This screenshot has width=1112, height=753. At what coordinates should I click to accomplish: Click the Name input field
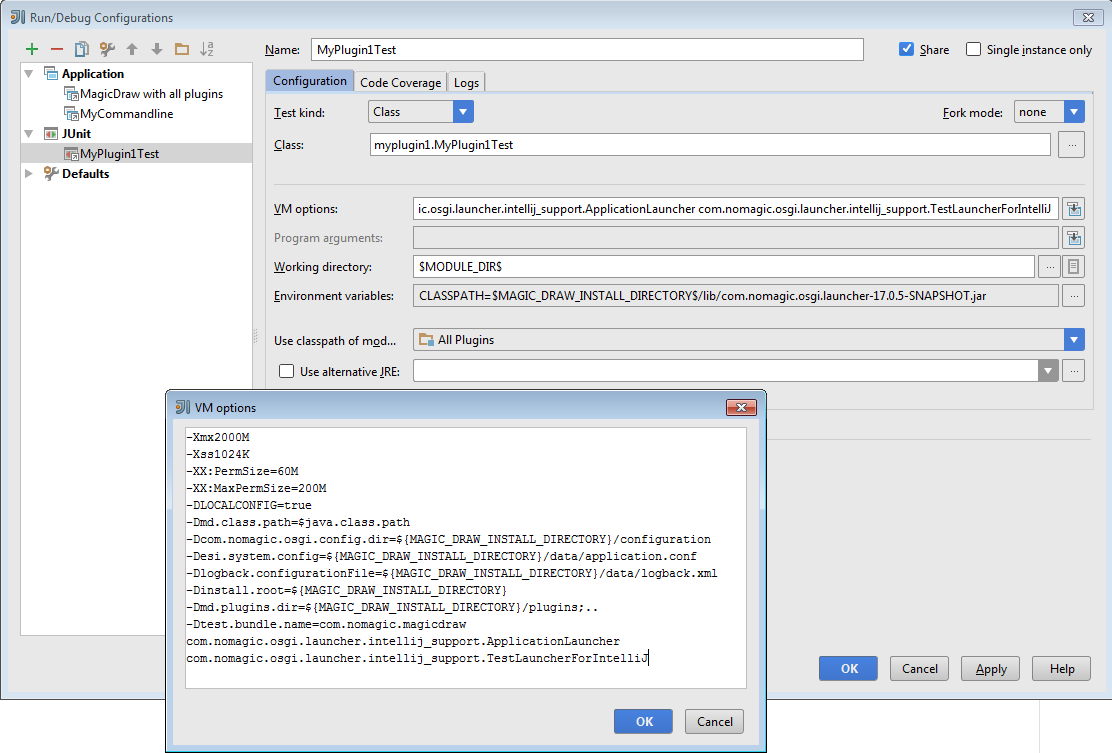tap(586, 49)
